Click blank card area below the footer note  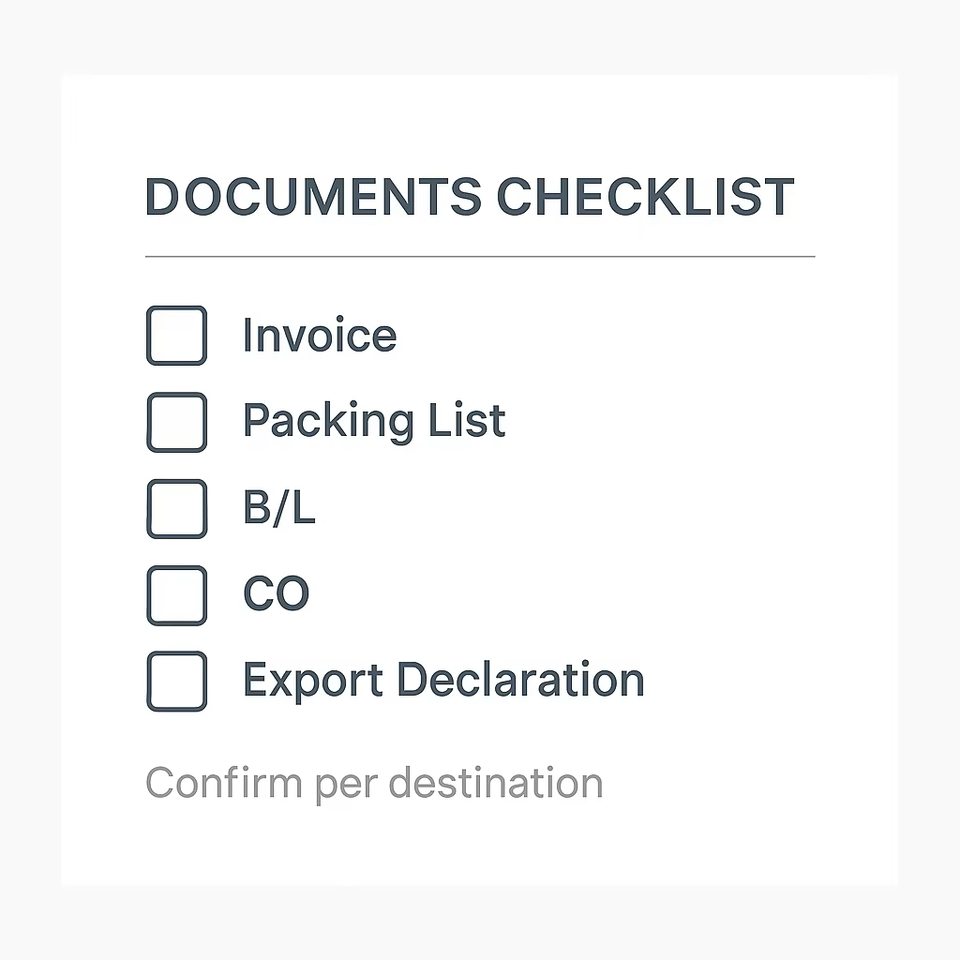coord(480,845)
